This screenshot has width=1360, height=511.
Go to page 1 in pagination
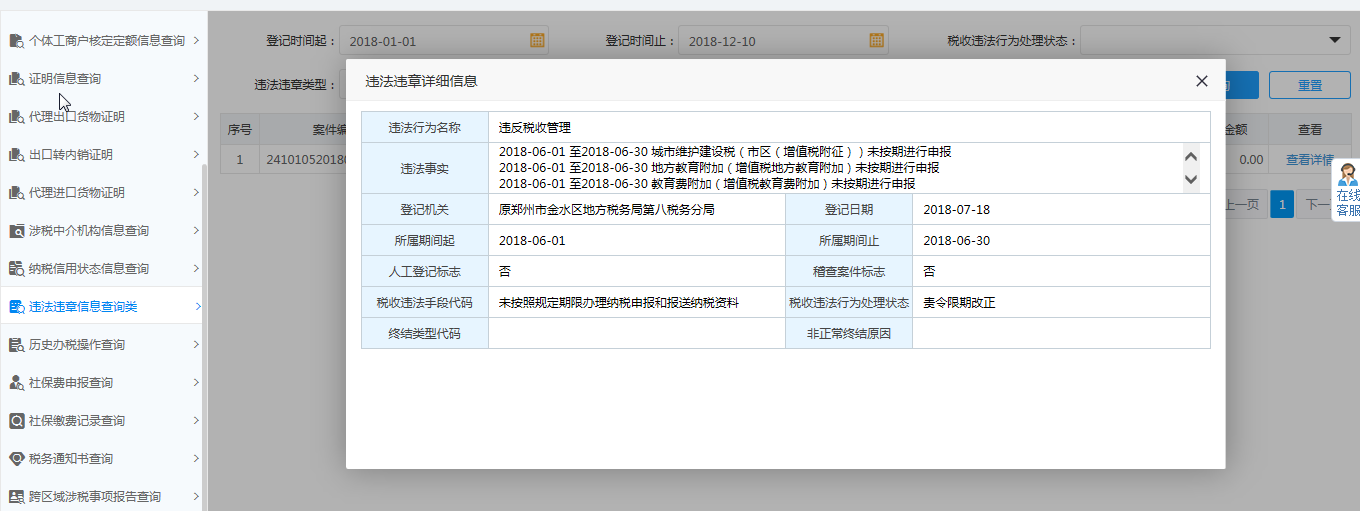click(x=1281, y=204)
